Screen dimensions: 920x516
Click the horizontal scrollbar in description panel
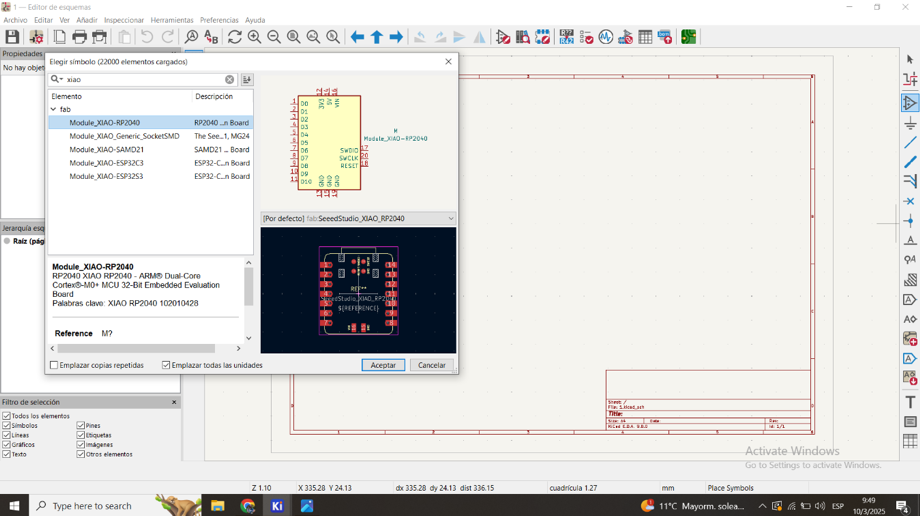136,348
